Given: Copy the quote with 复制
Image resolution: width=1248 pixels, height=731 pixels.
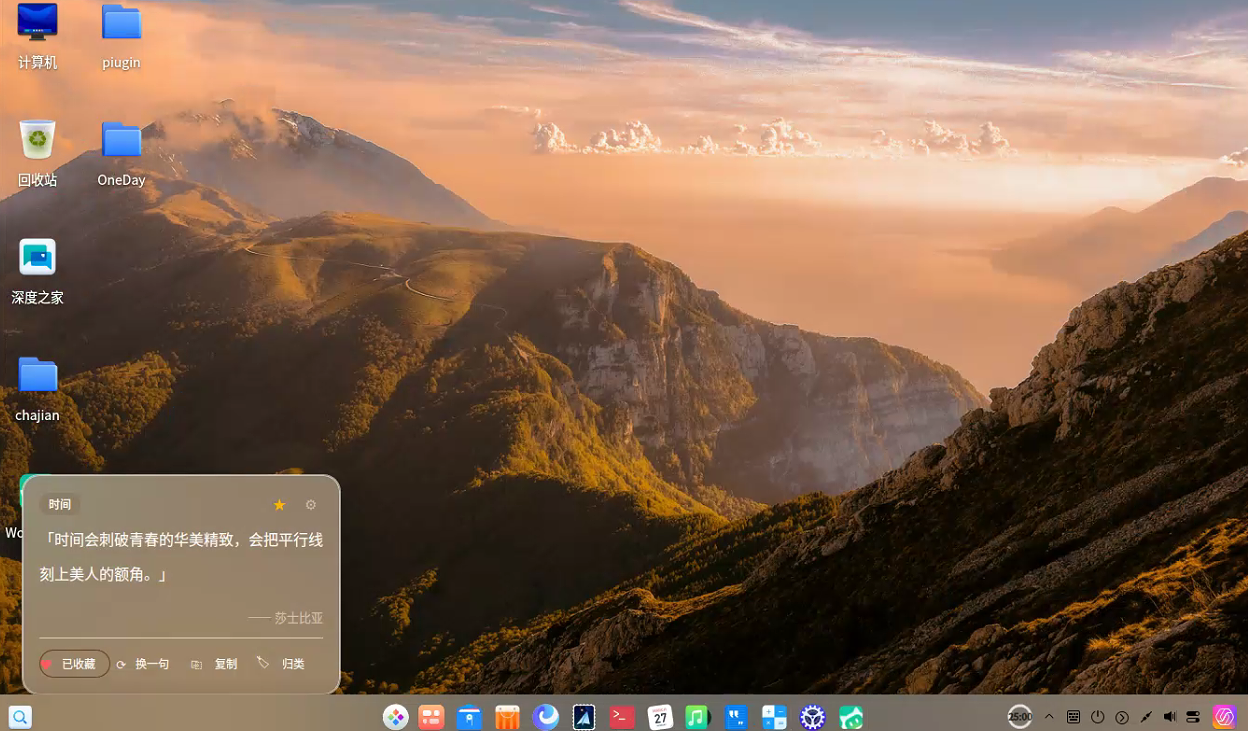Looking at the screenshot, I should (214, 664).
